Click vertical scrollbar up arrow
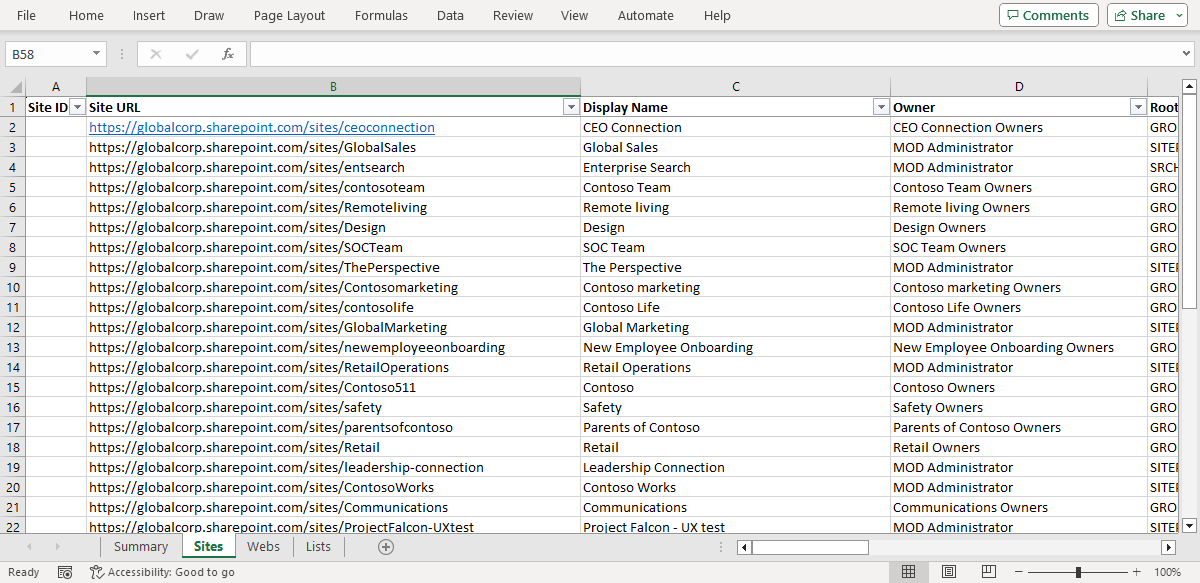The image size is (1200, 583). tap(1189, 85)
